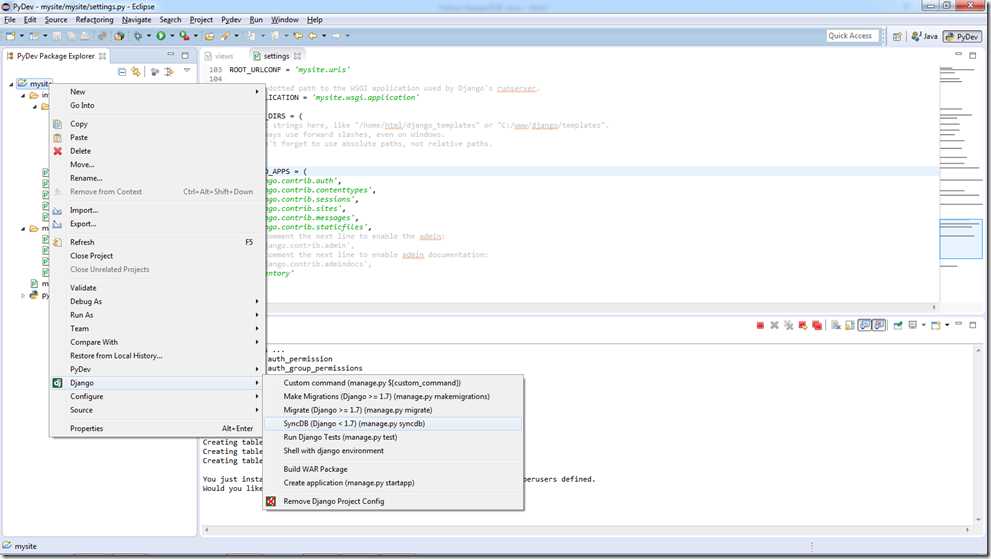
Task: Open the Open Console dropdown arrow
Action: coord(947,325)
